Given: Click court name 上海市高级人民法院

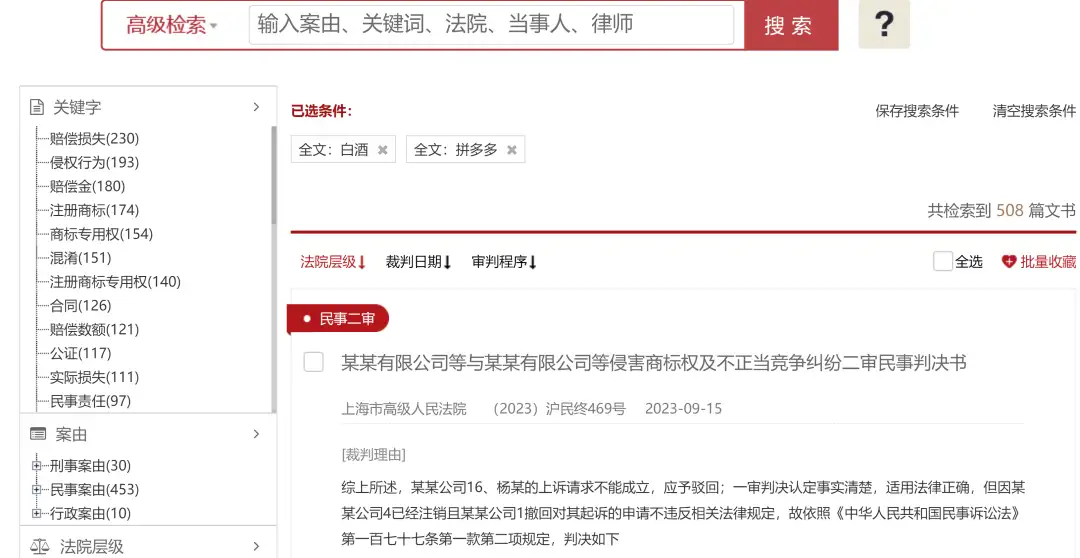Looking at the screenshot, I should click(404, 409).
